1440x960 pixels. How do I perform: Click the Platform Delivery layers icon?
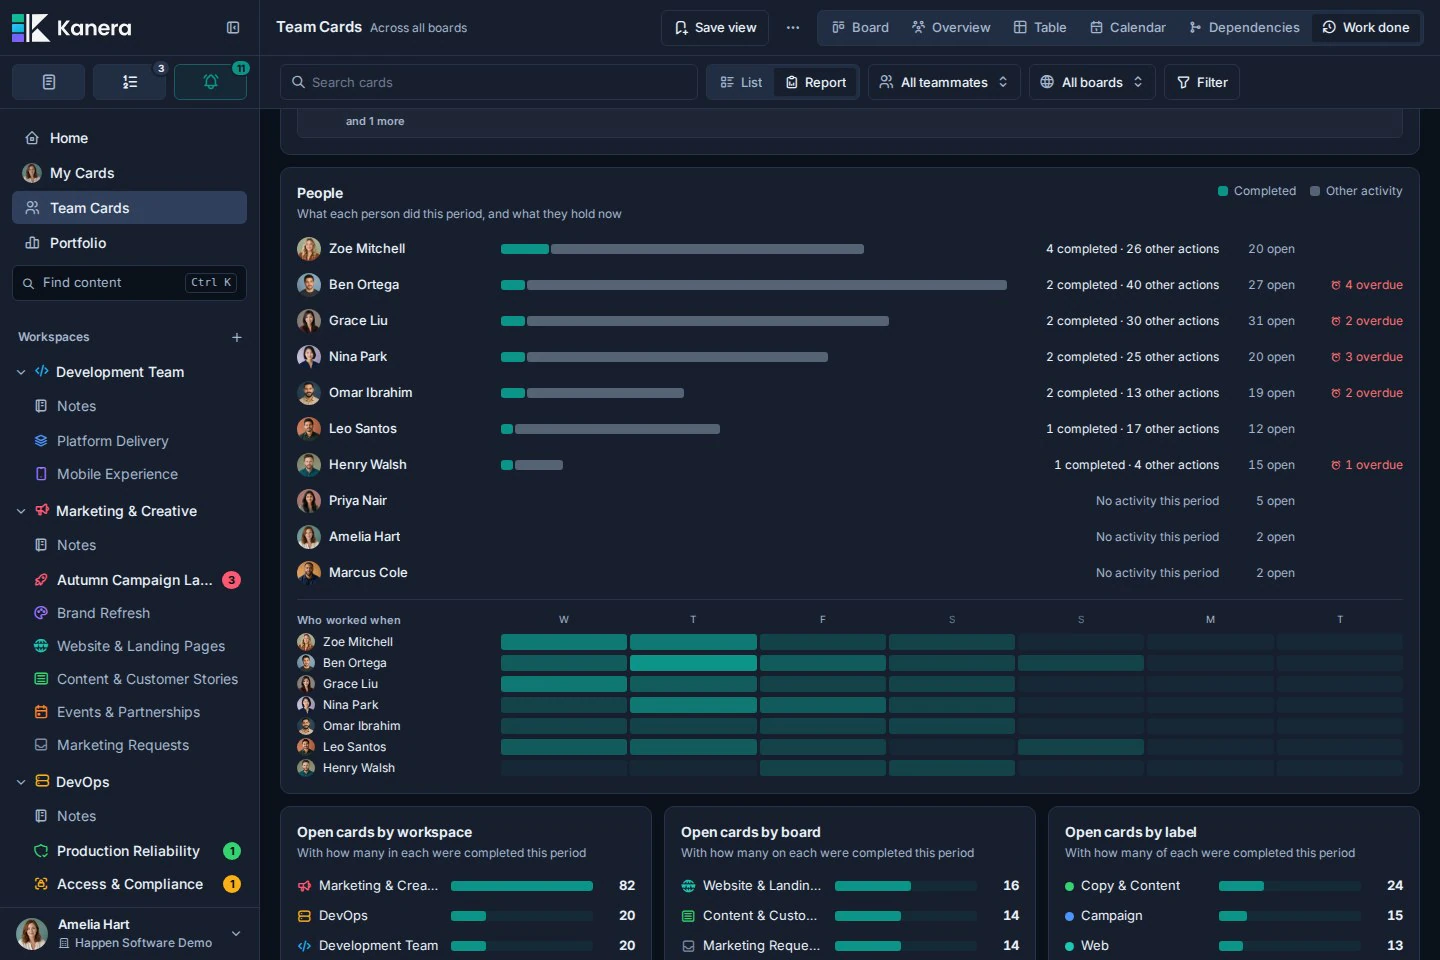[x=41, y=441]
